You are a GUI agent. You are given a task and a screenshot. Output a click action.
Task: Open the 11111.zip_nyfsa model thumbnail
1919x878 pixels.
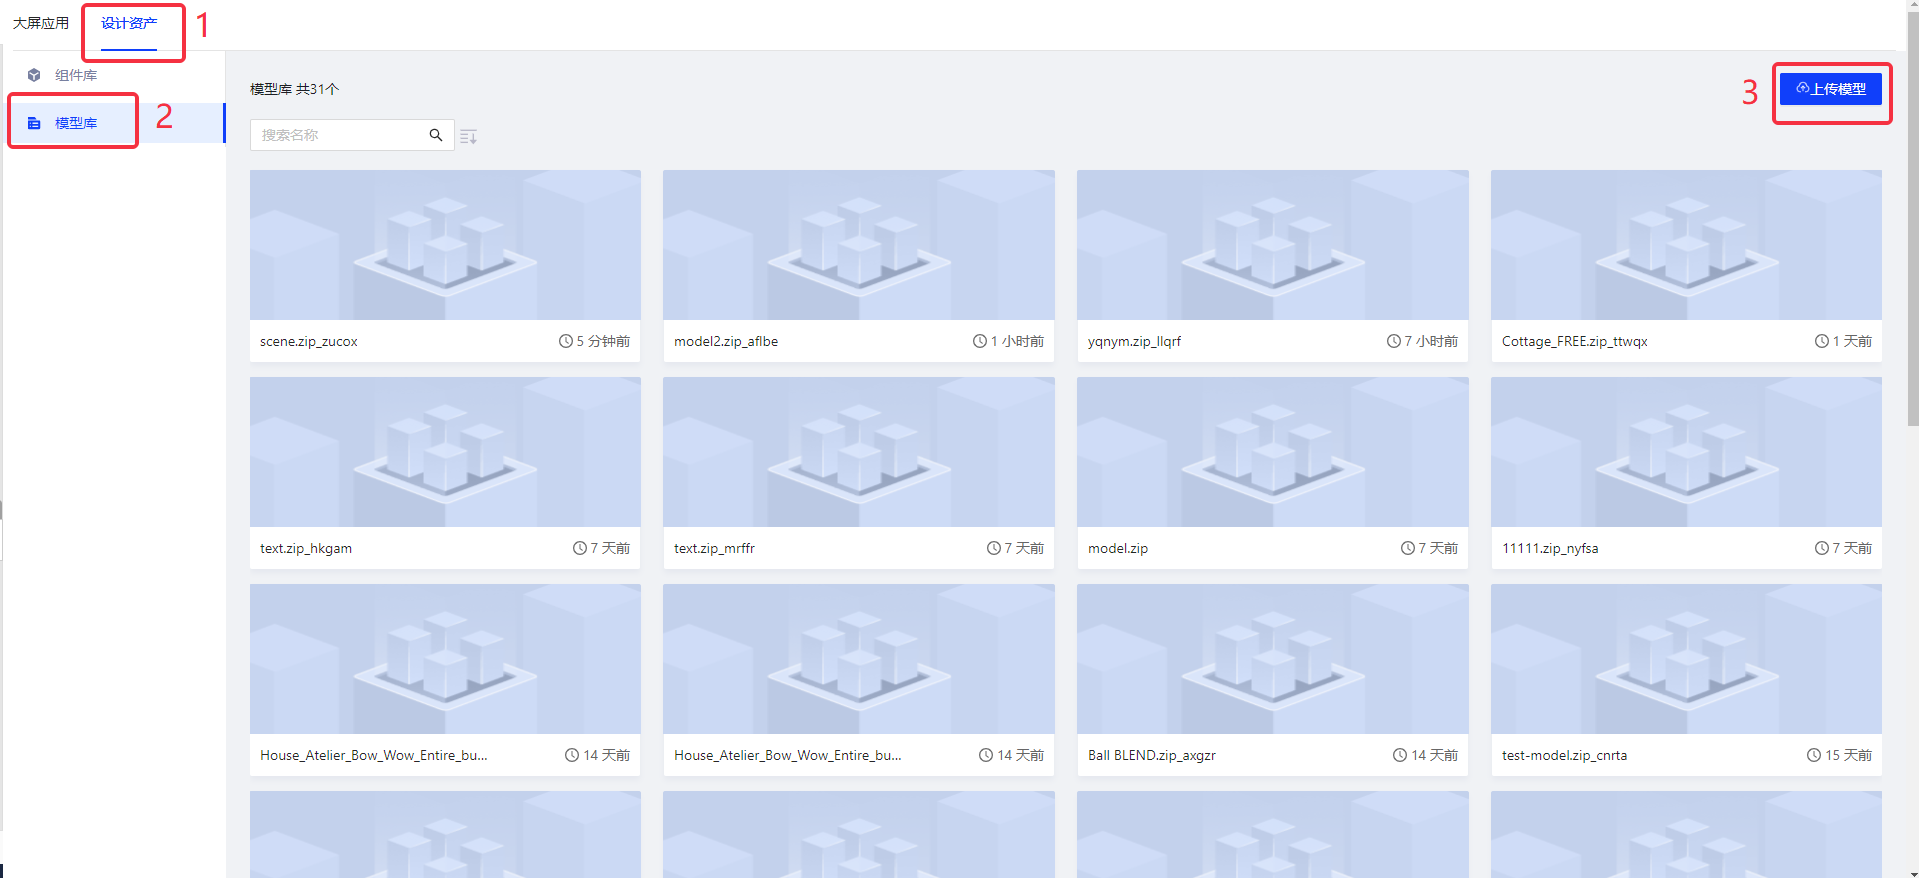tap(1686, 452)
